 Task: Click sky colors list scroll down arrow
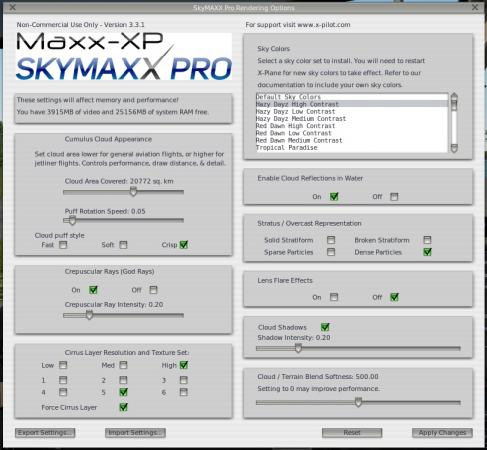coord(454,149)
